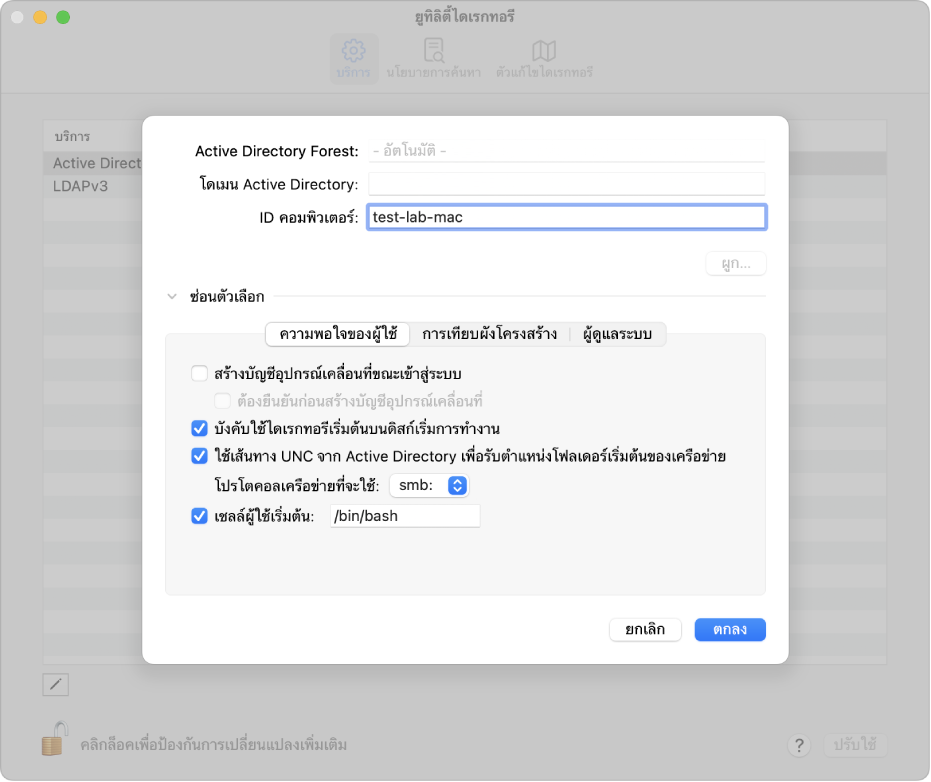The image size is (931, 782).
Task: Click the ยกเลิก cancel button
Action: (x=645, y=629)
